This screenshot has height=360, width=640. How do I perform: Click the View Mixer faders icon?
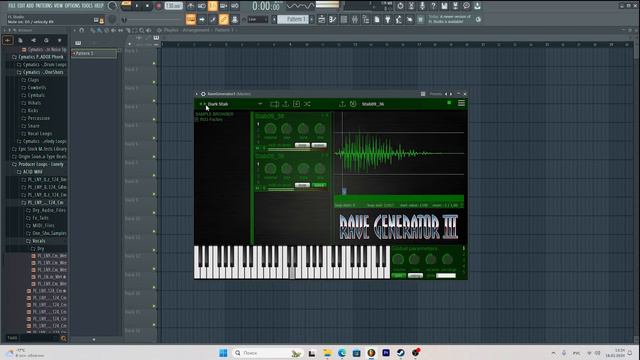pos(355,19)
